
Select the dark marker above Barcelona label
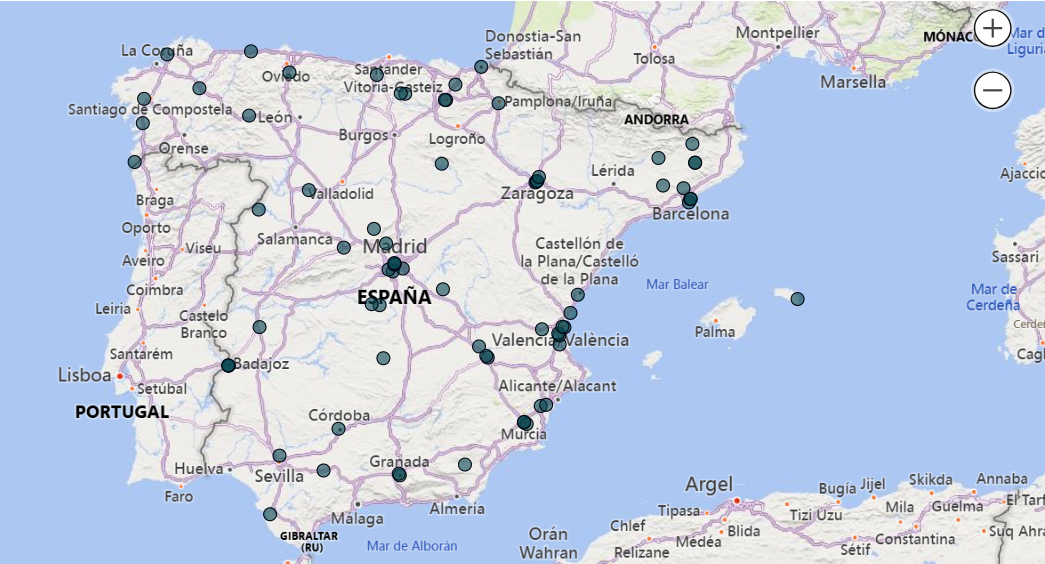690,199
